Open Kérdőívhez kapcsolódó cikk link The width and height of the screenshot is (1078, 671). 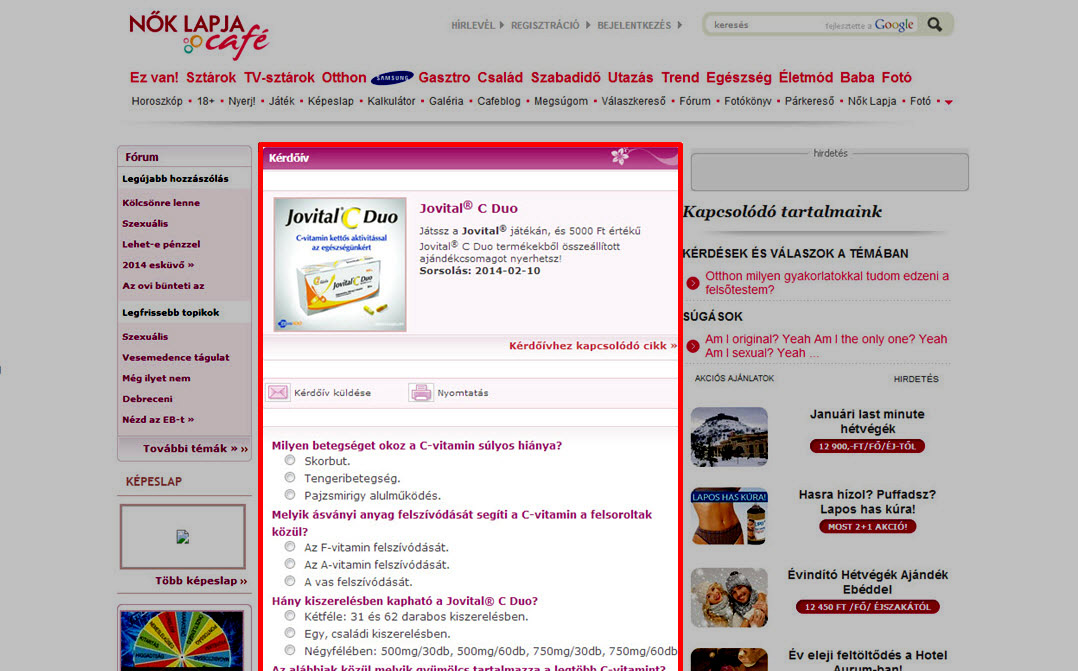tap(592, 346)
